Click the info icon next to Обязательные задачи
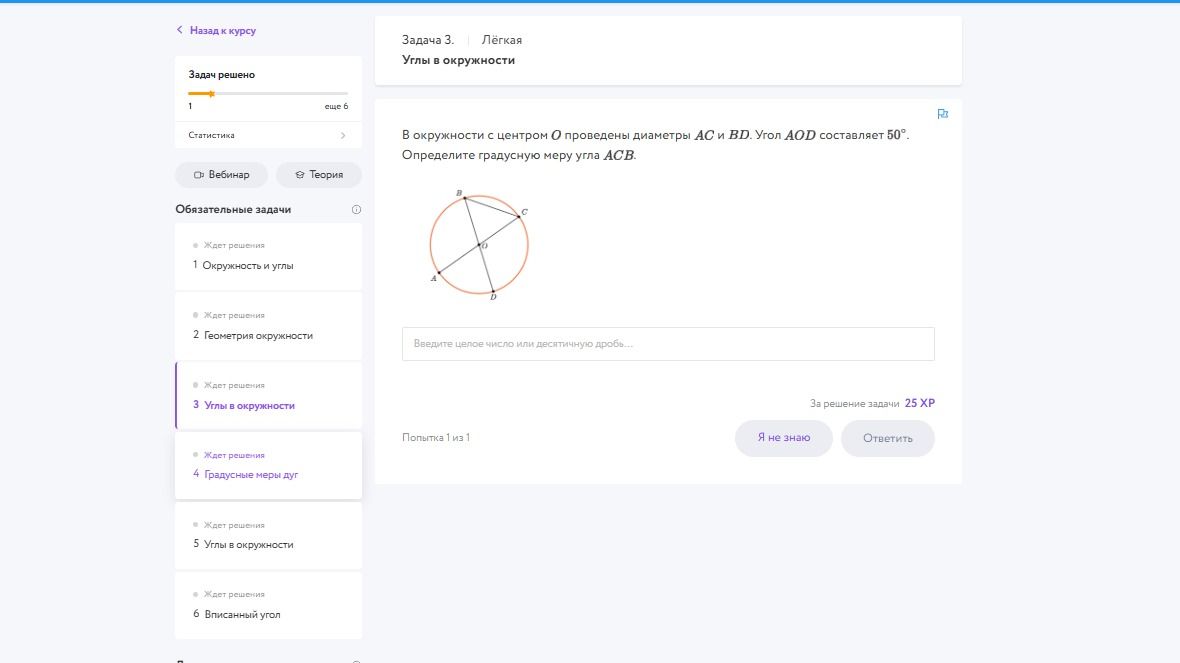 [356, 210]
